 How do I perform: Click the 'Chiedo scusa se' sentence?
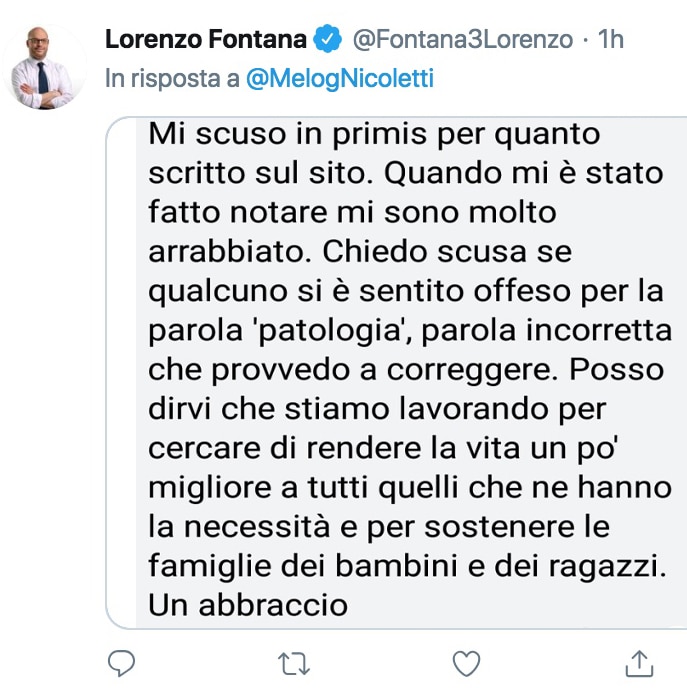[447, 252]
